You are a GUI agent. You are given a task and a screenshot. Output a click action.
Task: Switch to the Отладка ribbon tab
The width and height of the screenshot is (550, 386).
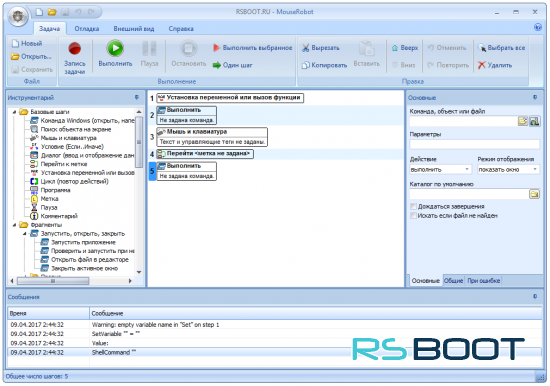(x=87, y=29)
